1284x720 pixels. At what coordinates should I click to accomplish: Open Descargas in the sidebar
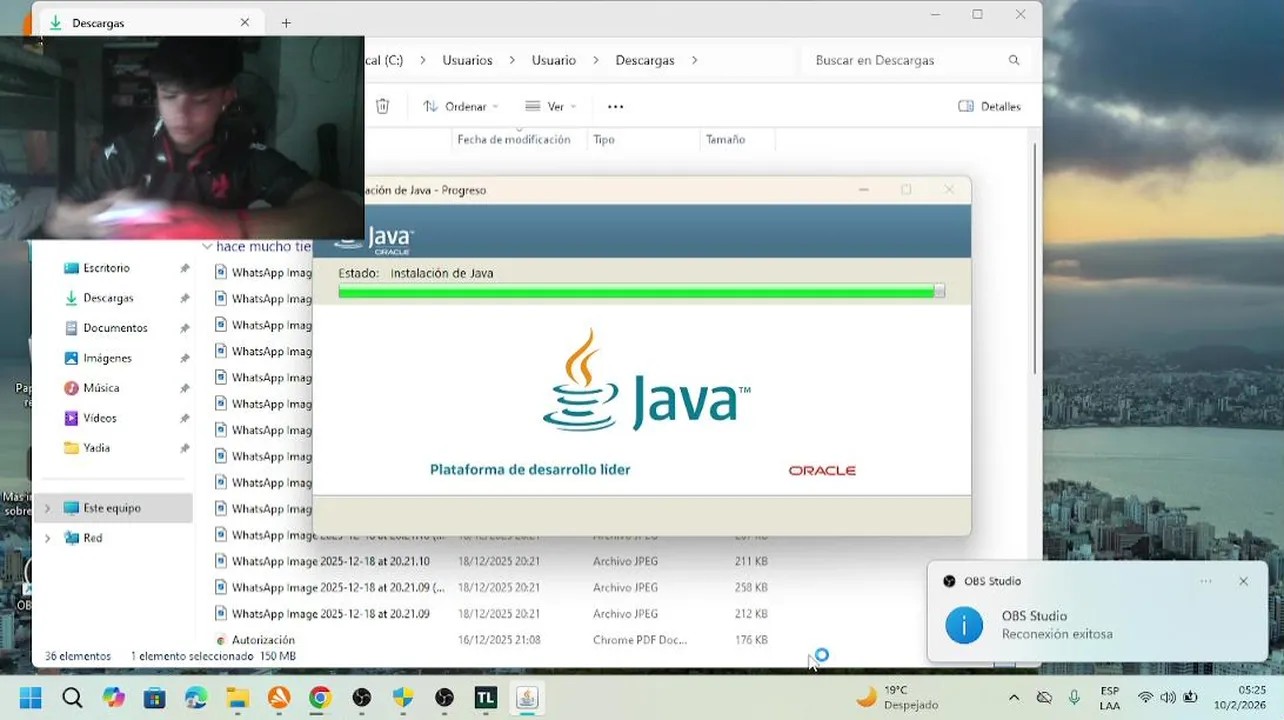click(108, 298)
